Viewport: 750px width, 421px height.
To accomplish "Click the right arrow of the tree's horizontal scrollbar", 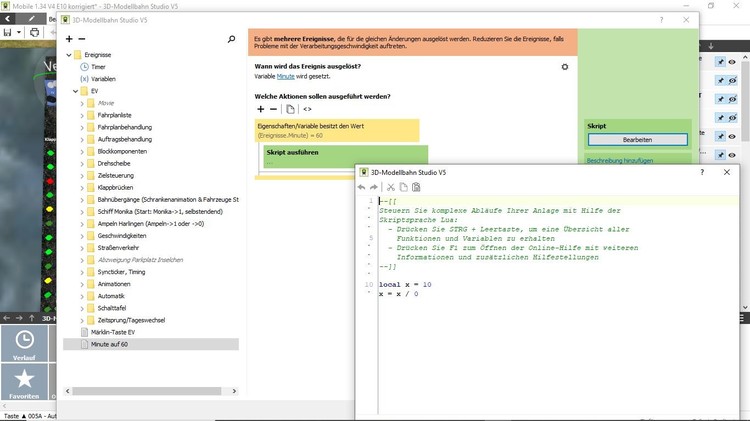I will [x=234, y=391].
